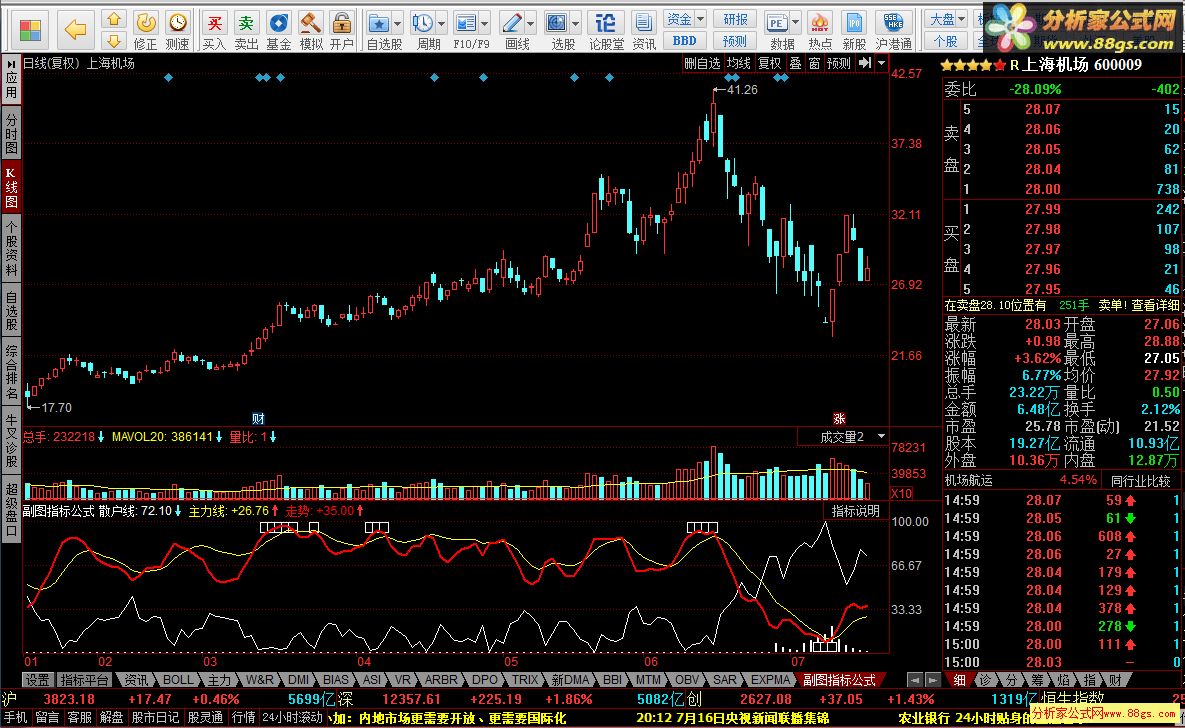This screenshot has width=1185, height=728.
Task: Click the 卖出 sell icon
Action: (246, 30)
